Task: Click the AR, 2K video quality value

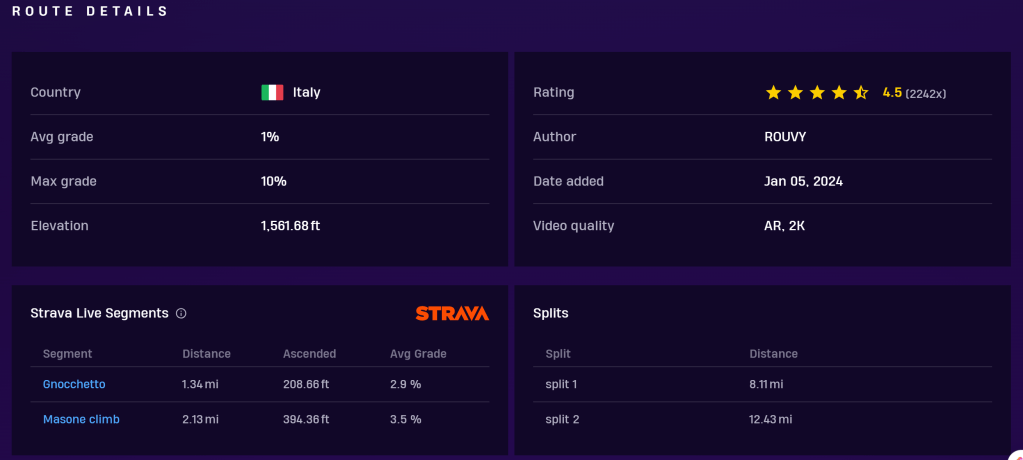Action: [x=784, y=226]
